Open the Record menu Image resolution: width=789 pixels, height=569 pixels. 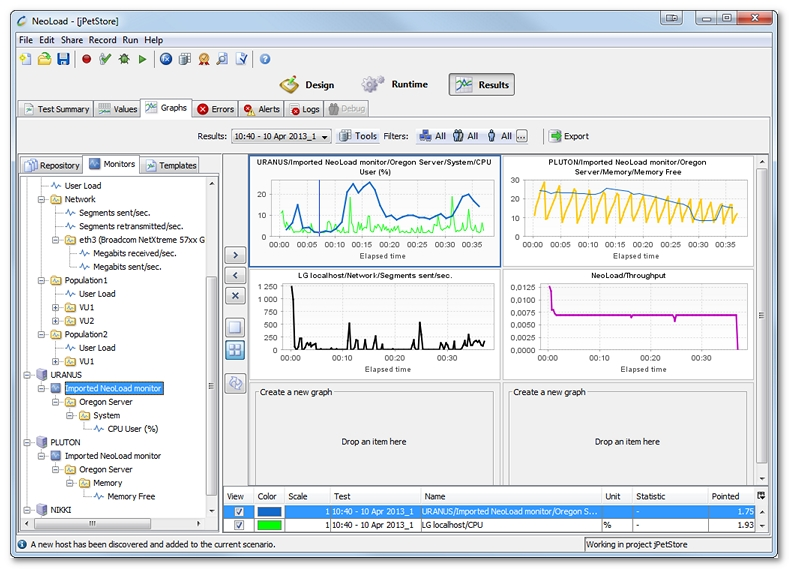point(102,40)
